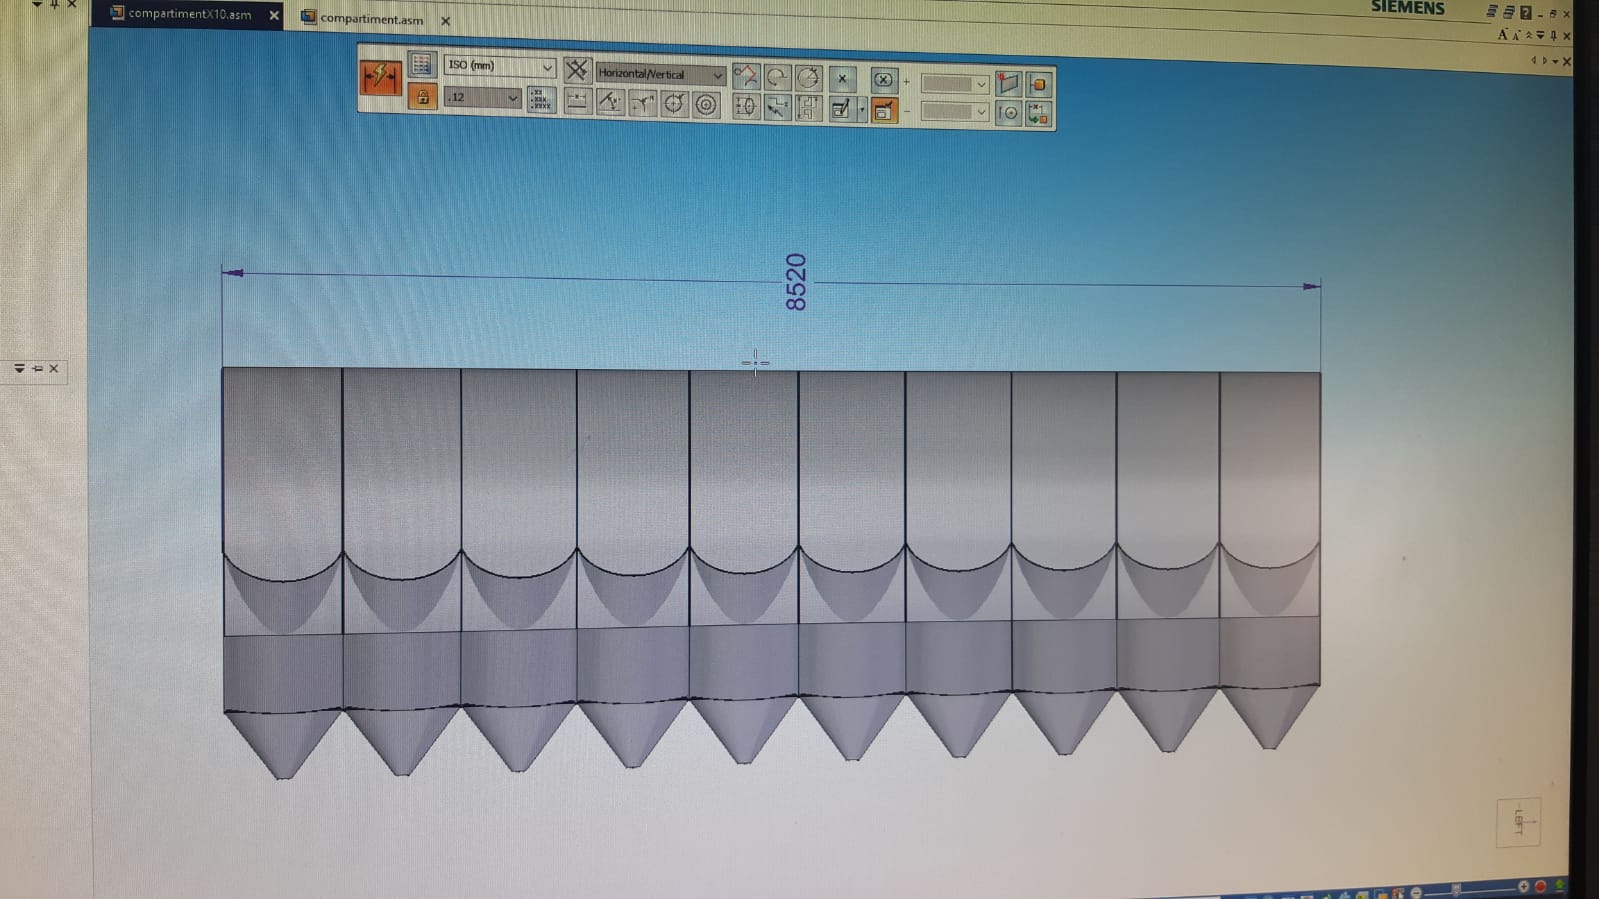Select the radial dimension type icon

641,103
